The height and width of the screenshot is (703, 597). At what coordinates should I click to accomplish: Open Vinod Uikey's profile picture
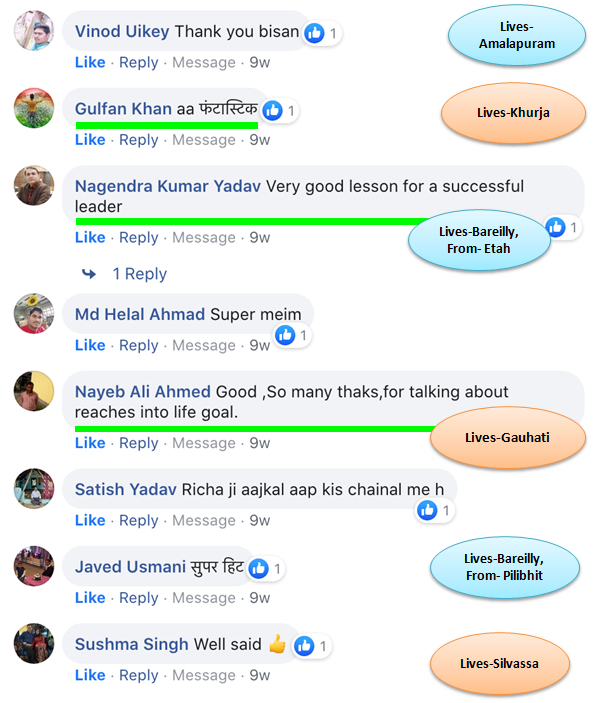[34, 30]
